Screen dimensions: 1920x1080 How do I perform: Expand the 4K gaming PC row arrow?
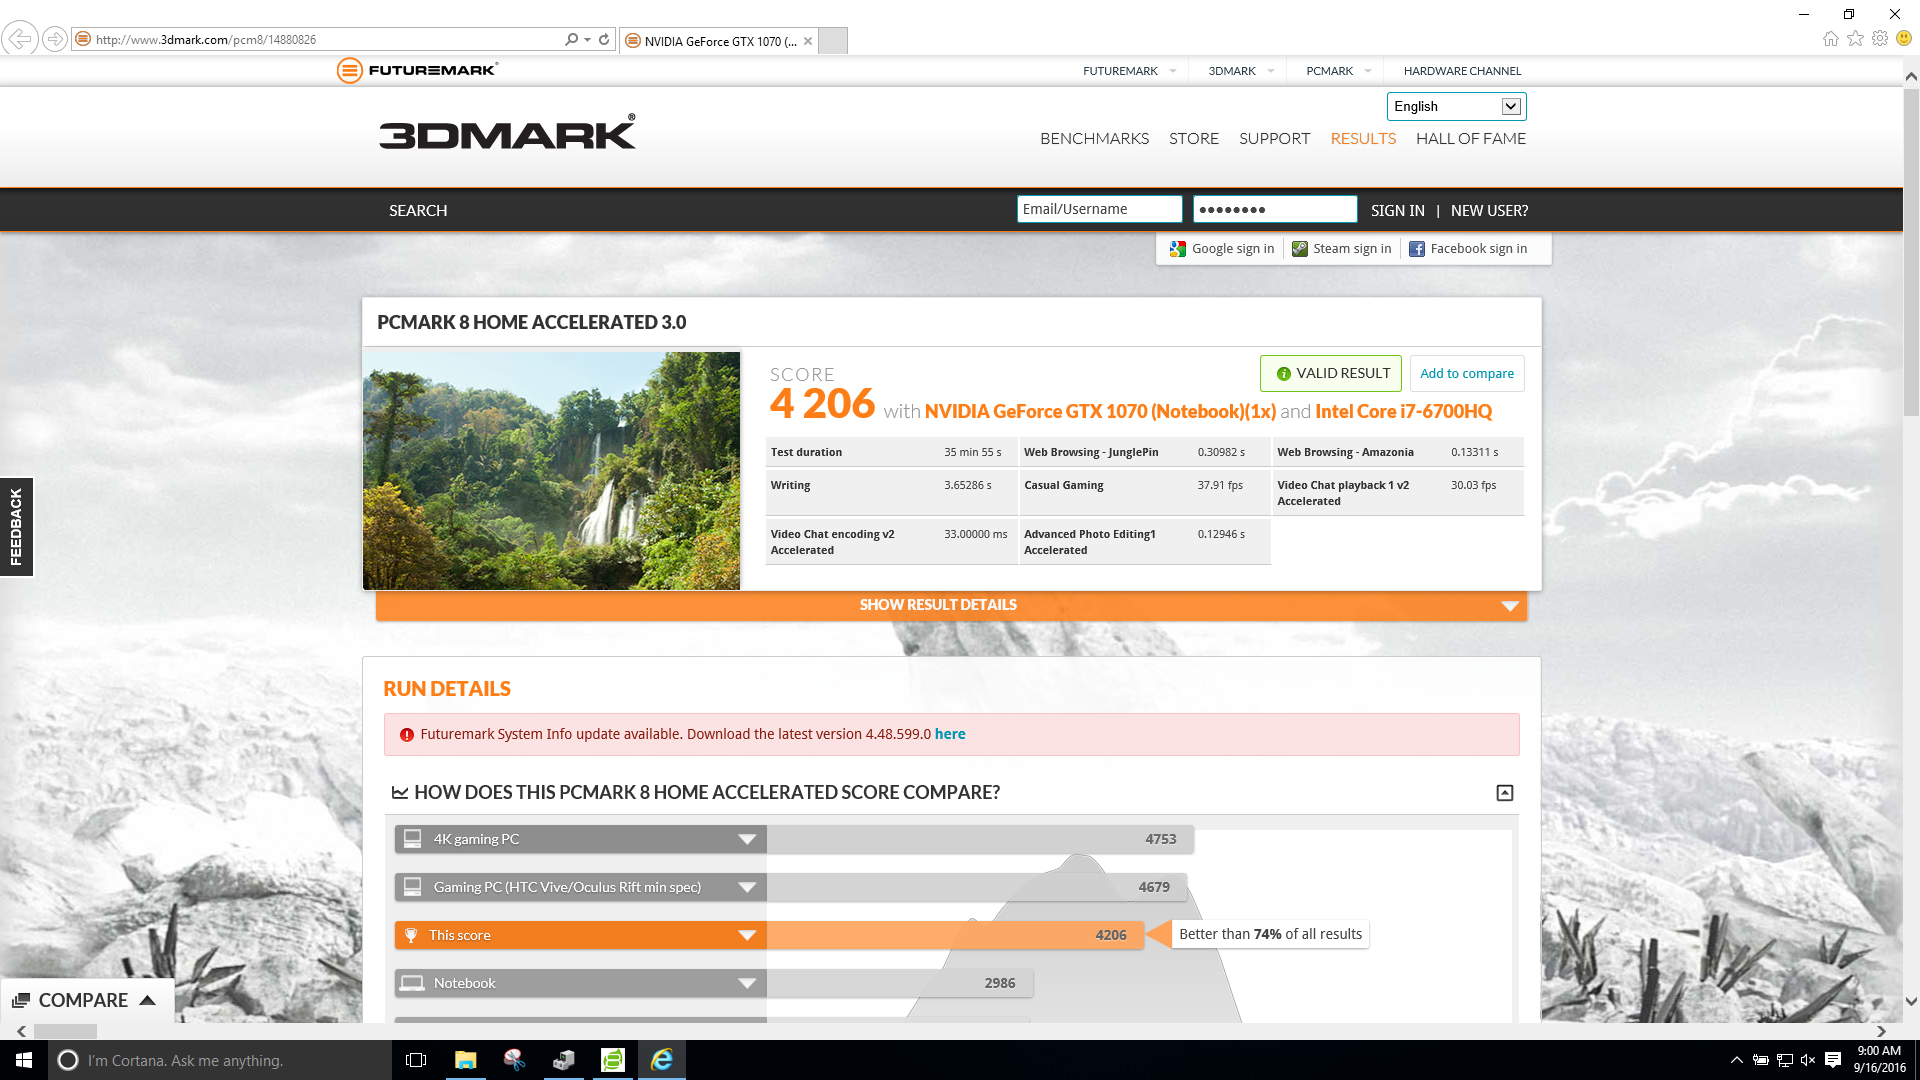pos(746,839)
